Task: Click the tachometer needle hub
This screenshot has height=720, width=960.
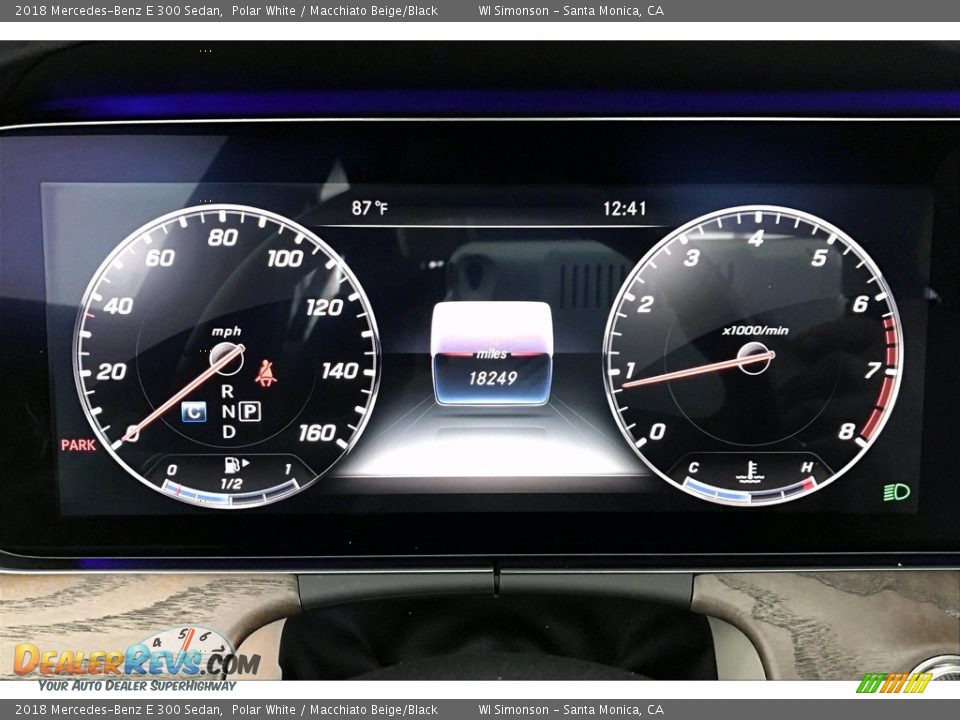Action: 754,358
